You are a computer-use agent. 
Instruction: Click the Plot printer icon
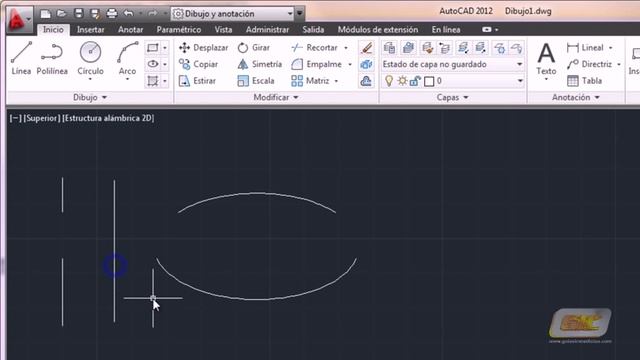[111, 14]
